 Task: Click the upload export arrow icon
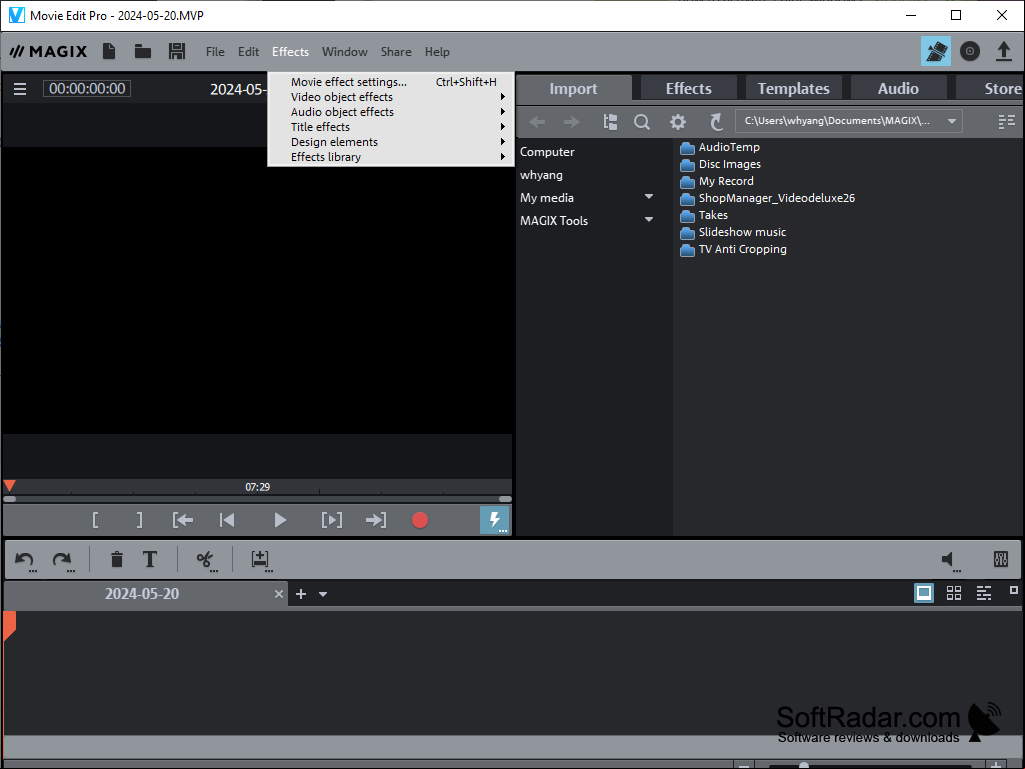(1003, 51)
